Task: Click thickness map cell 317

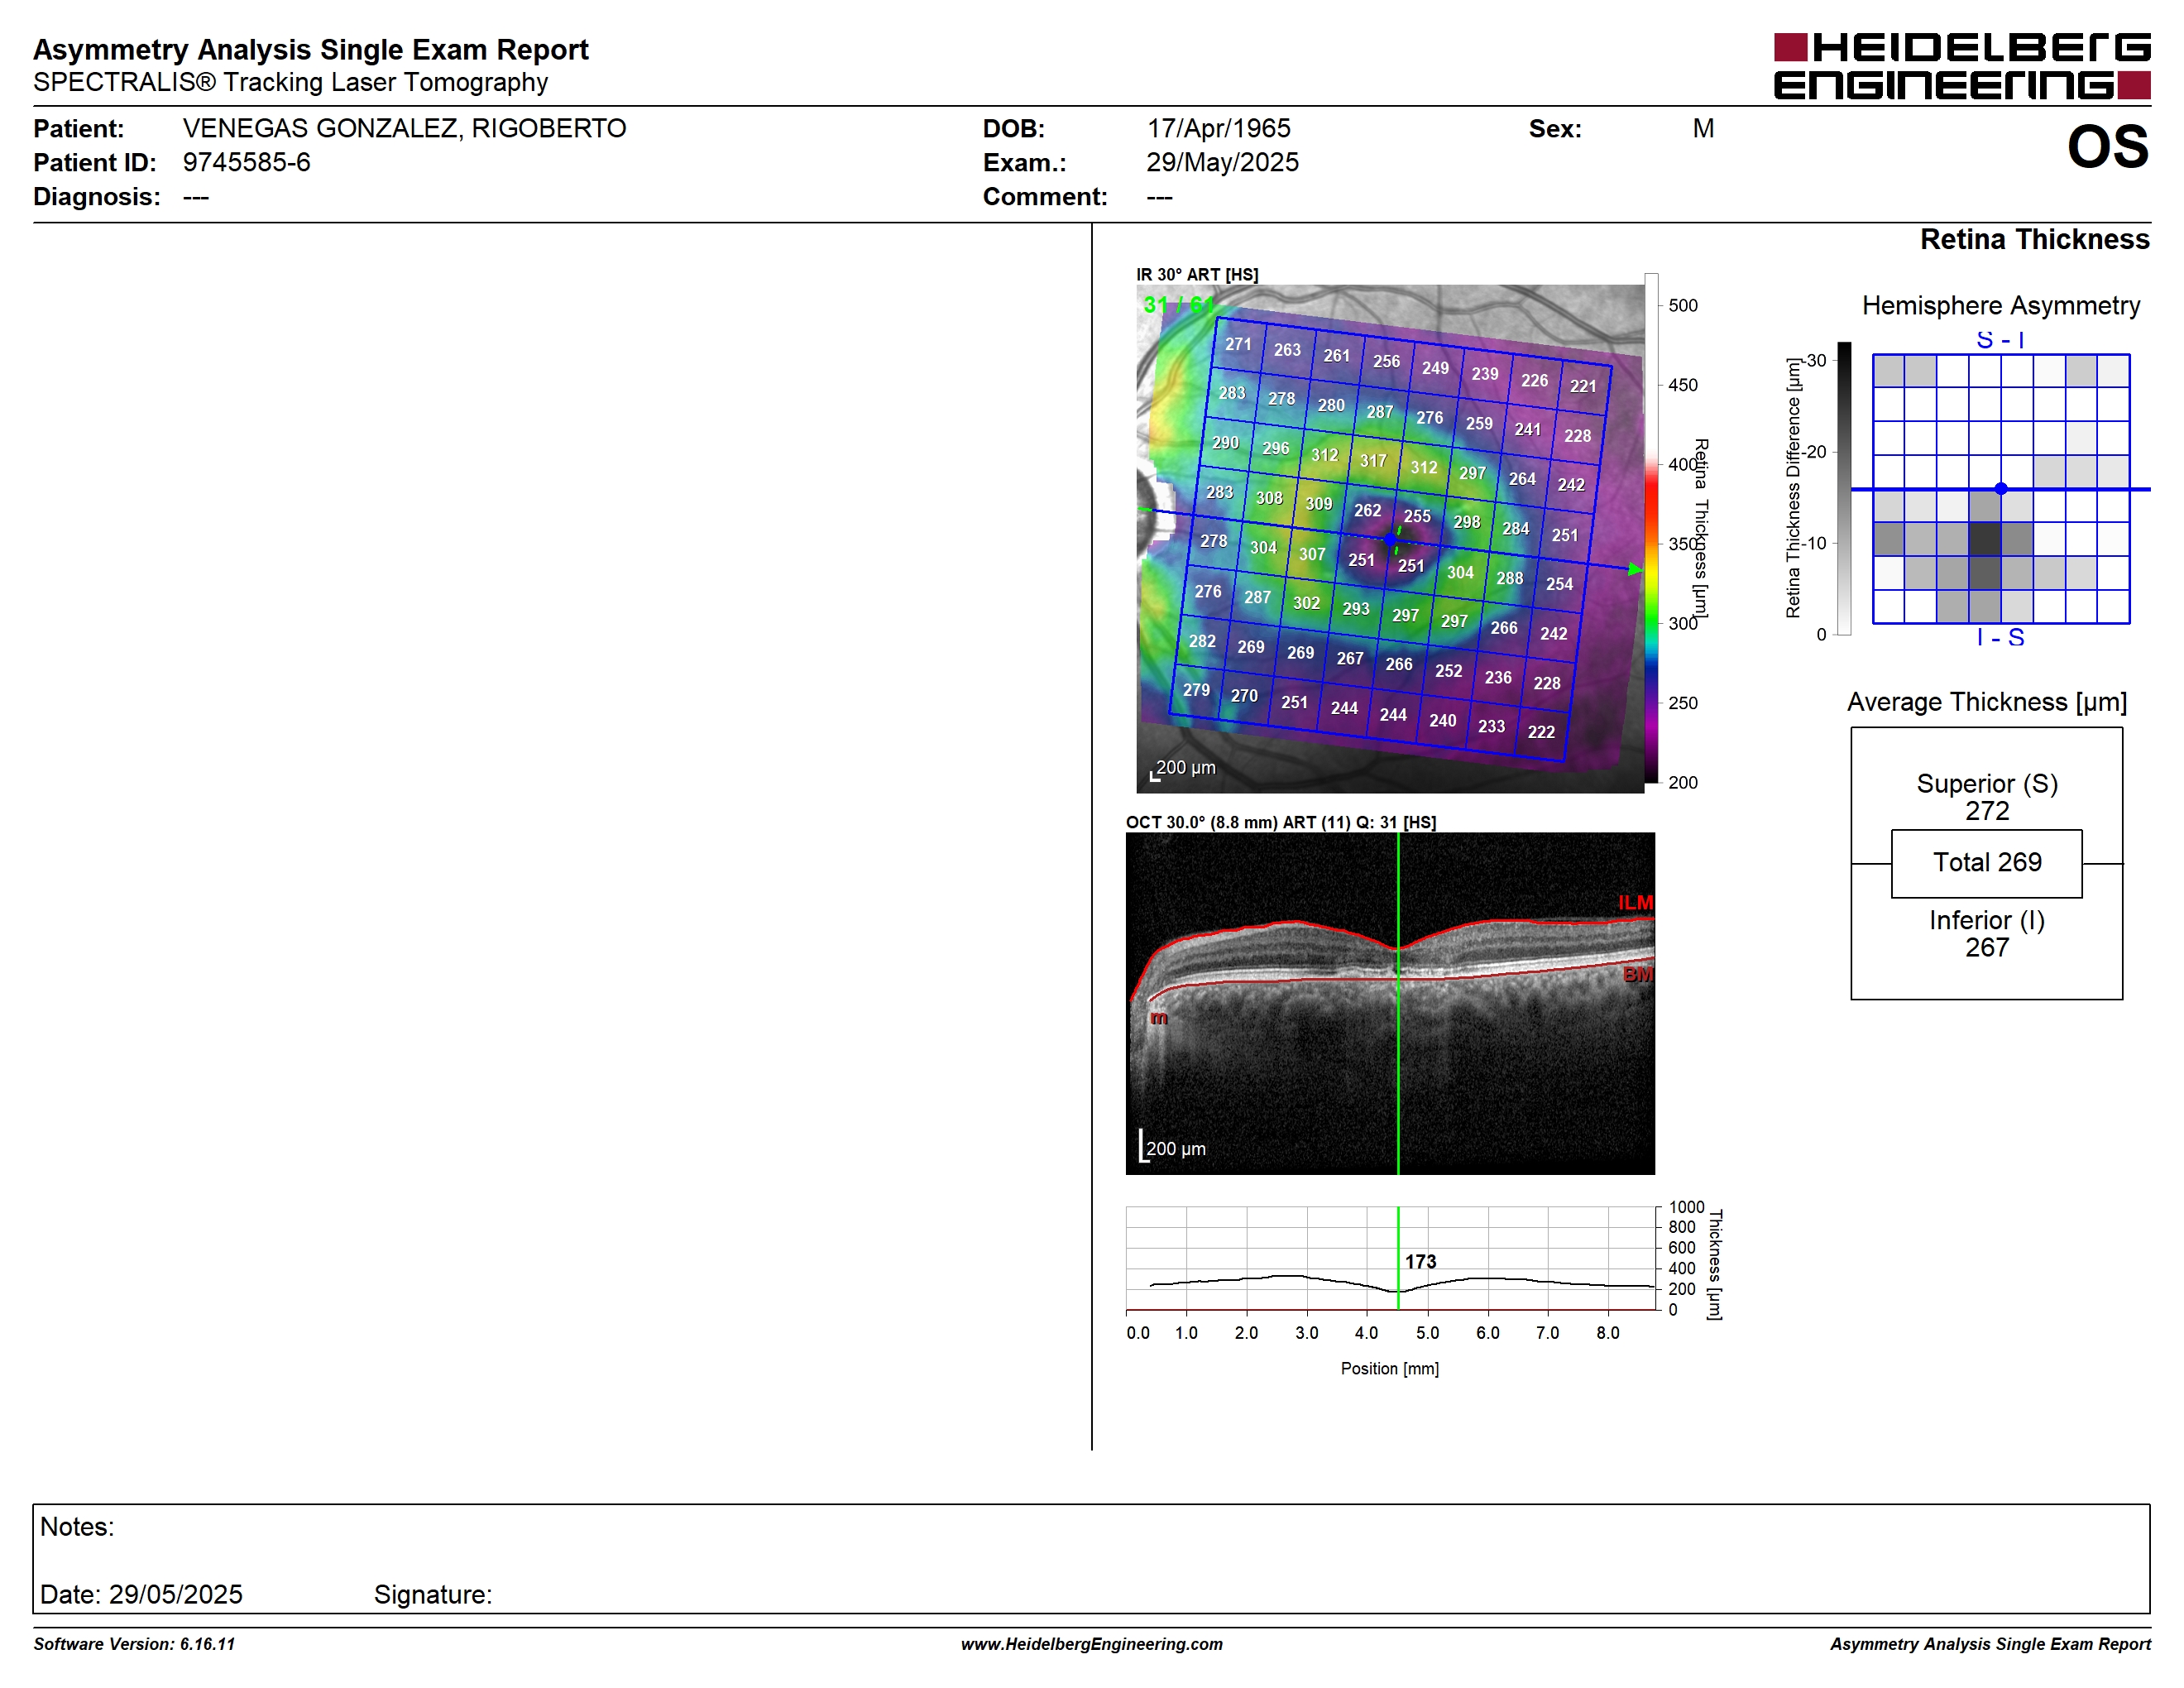Action: click(x=1373, y=461)
